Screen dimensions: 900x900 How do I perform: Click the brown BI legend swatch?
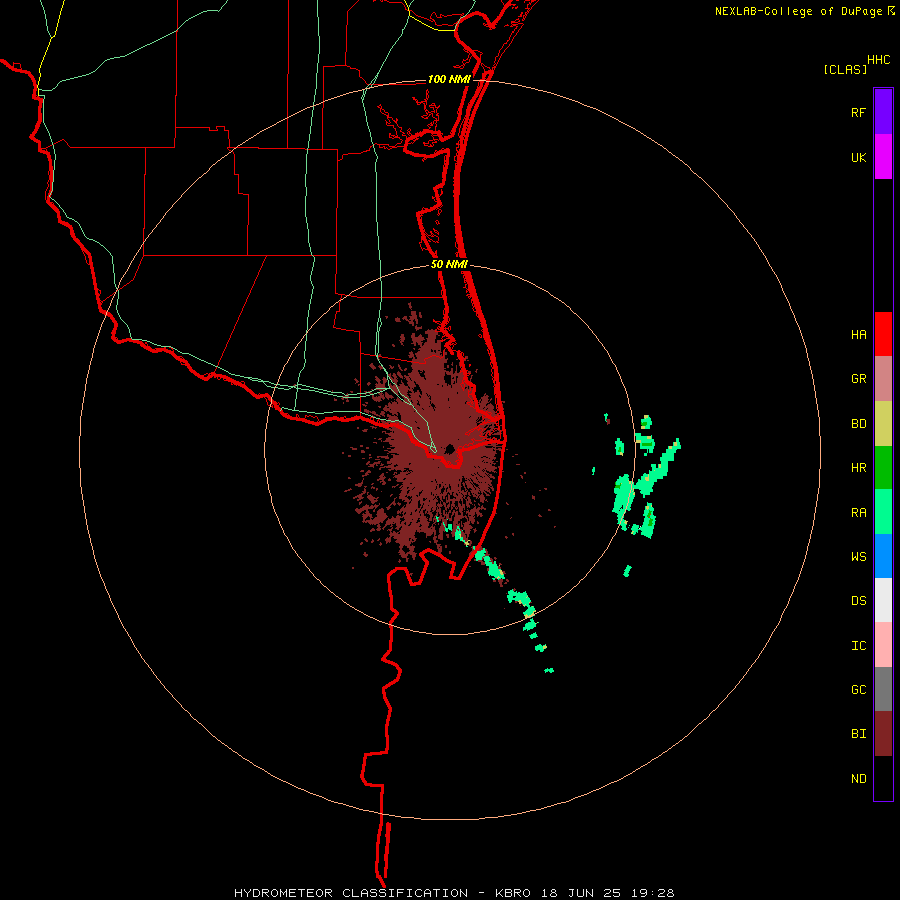coord(883,734)
